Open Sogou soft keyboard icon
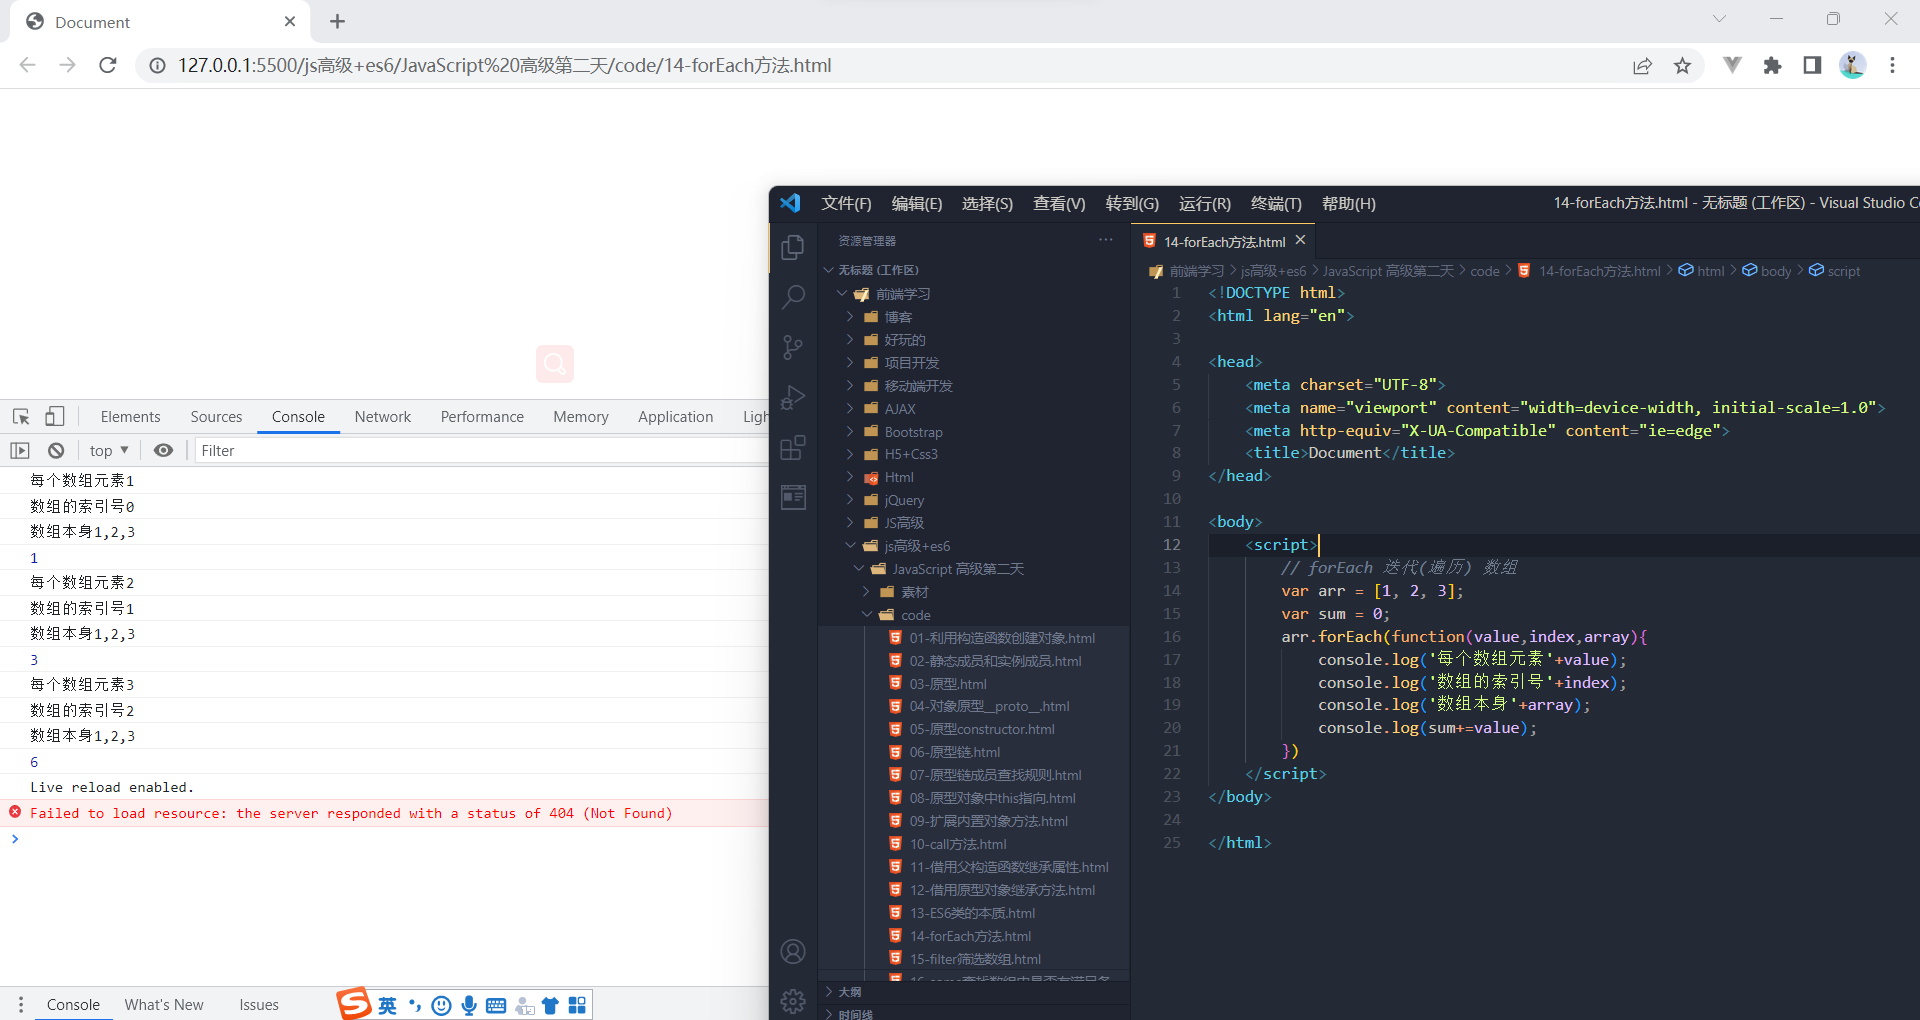 click(x=496, y=1005)
